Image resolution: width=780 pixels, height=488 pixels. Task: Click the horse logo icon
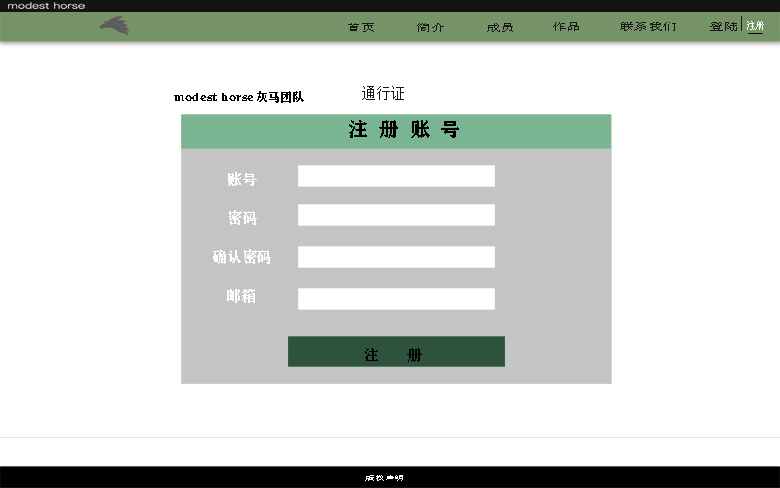click(114, 25)
